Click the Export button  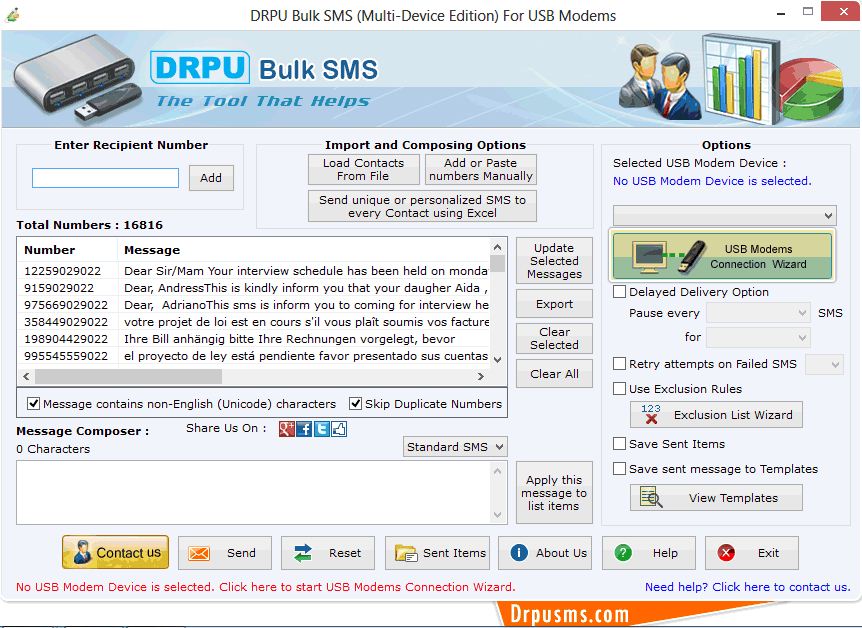(554, 304)
